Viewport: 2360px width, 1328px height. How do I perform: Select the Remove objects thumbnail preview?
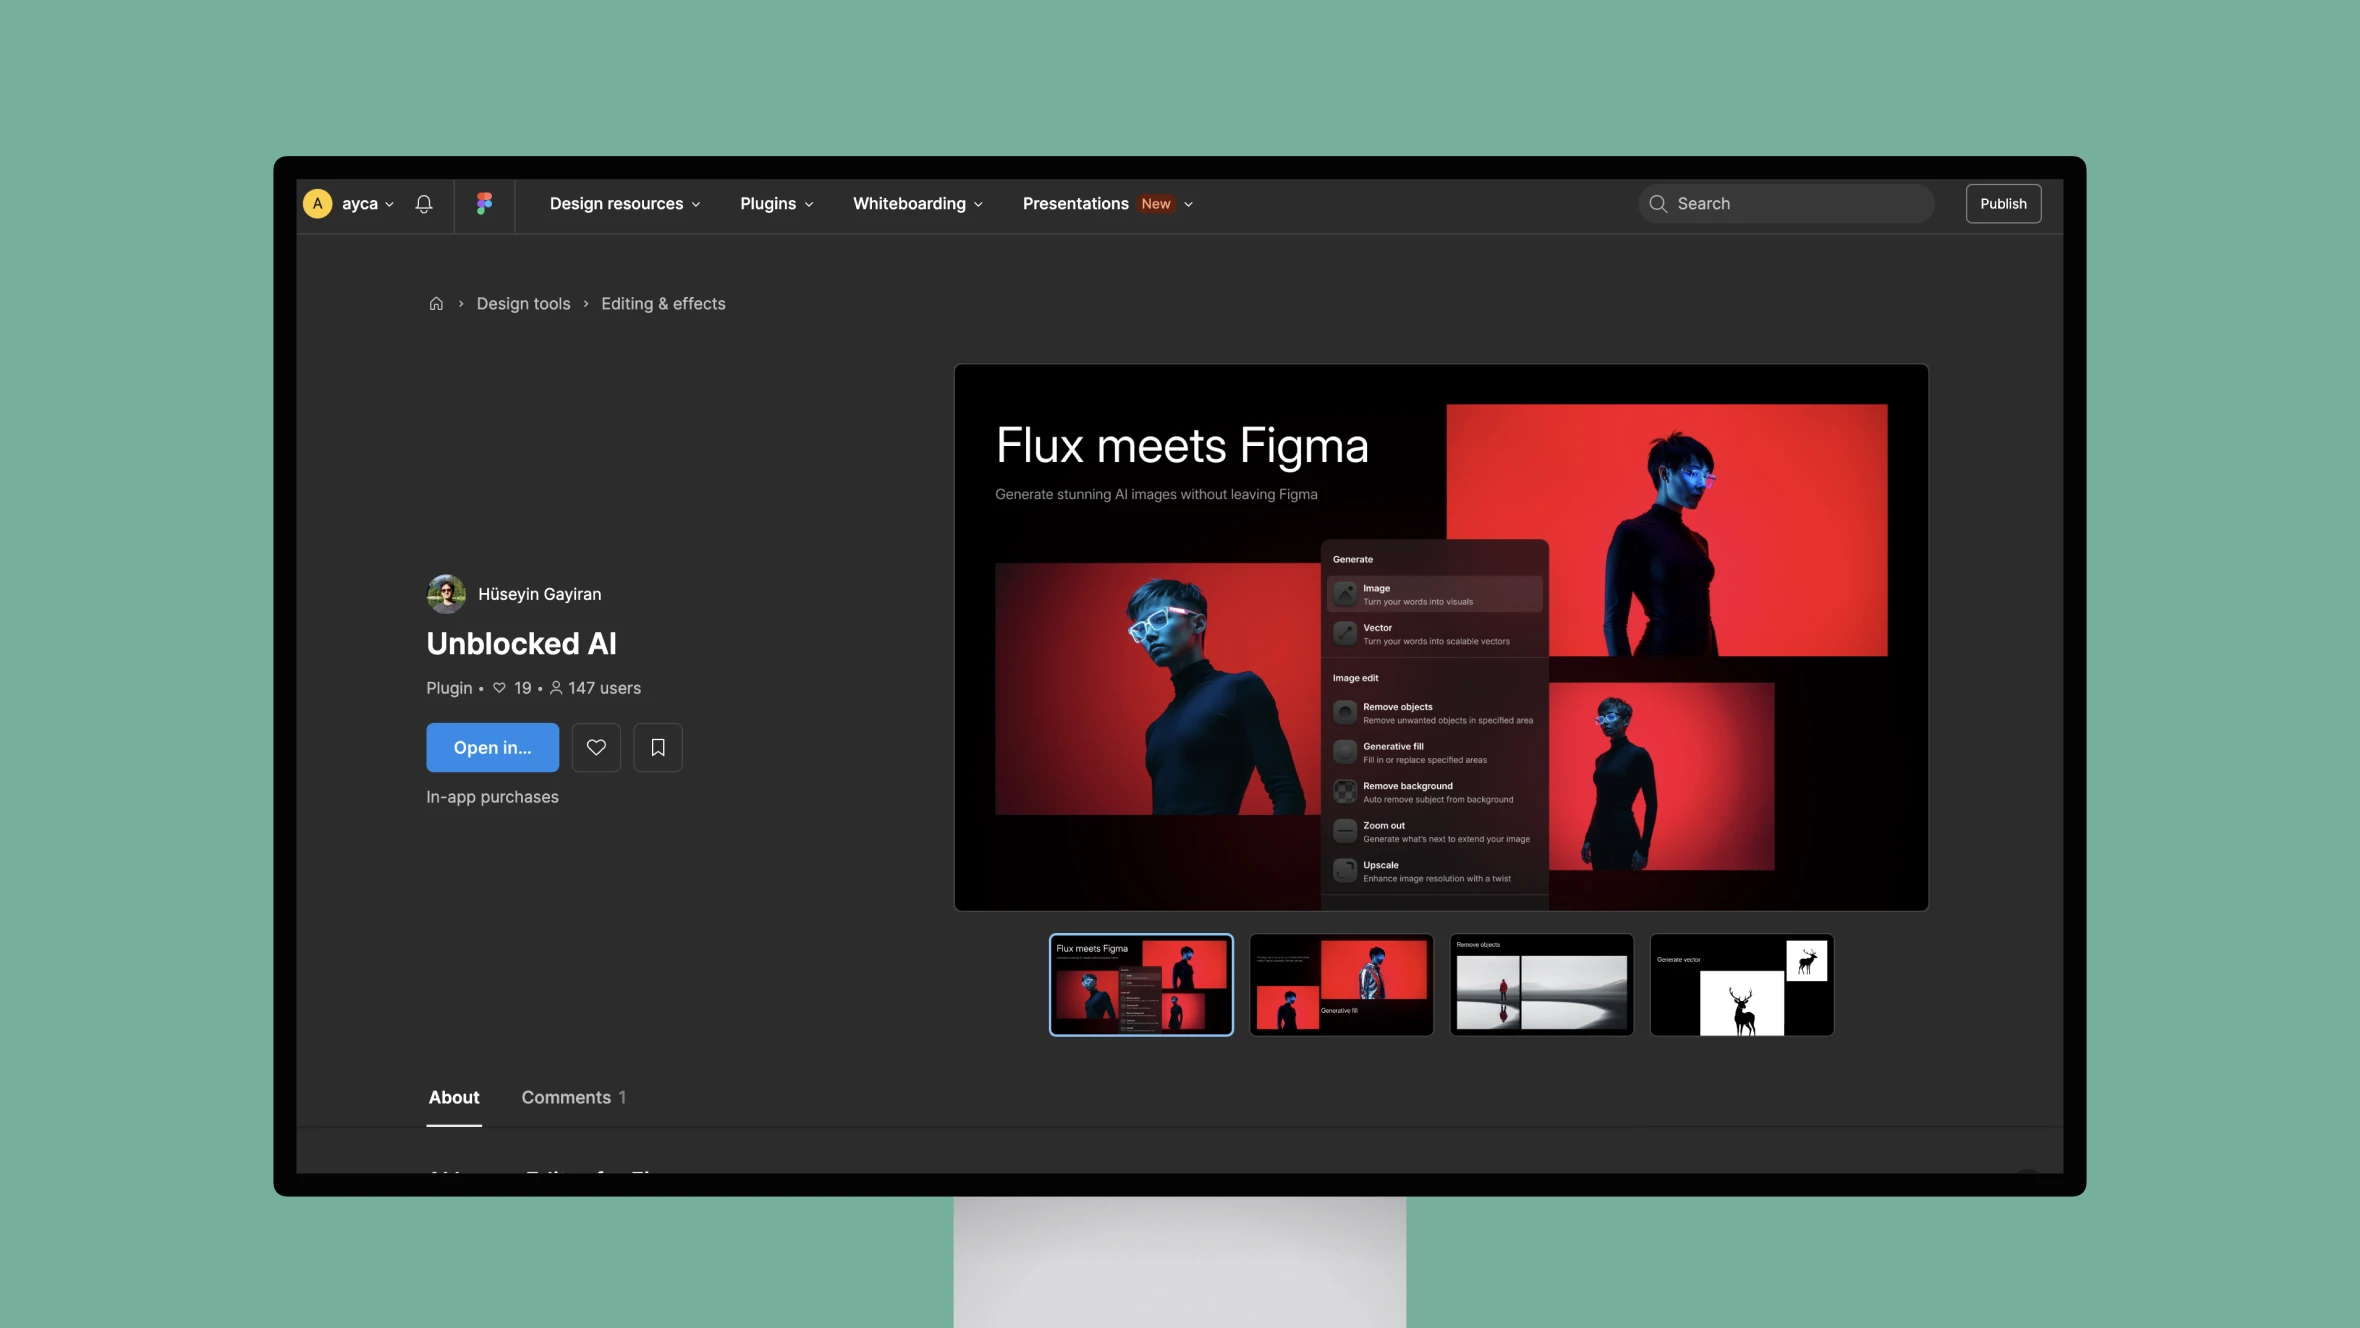coord(1541,984)
